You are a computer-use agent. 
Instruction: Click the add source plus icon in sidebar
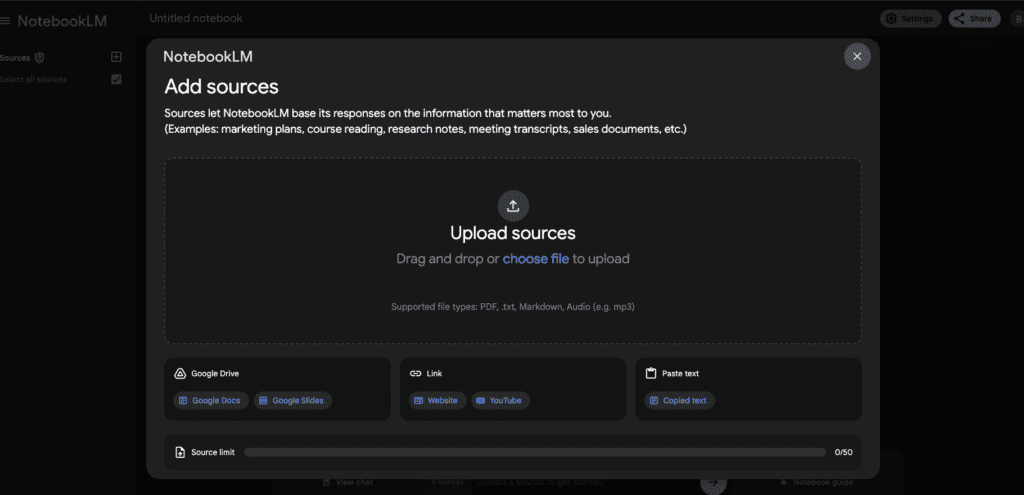(x=116, y=57)
